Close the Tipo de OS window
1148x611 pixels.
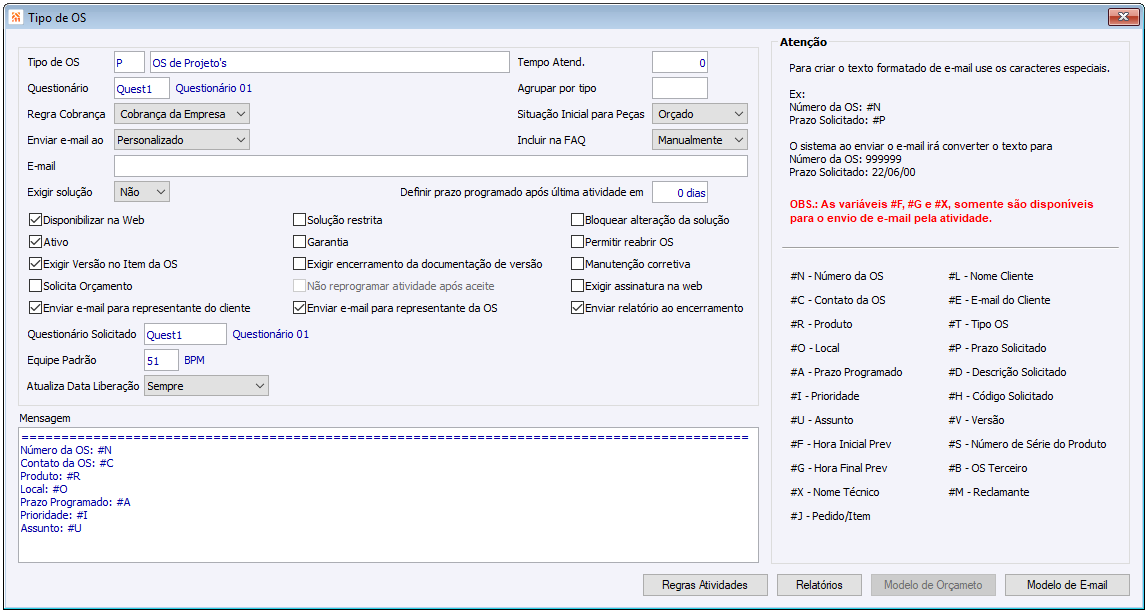click(1124, 17)
